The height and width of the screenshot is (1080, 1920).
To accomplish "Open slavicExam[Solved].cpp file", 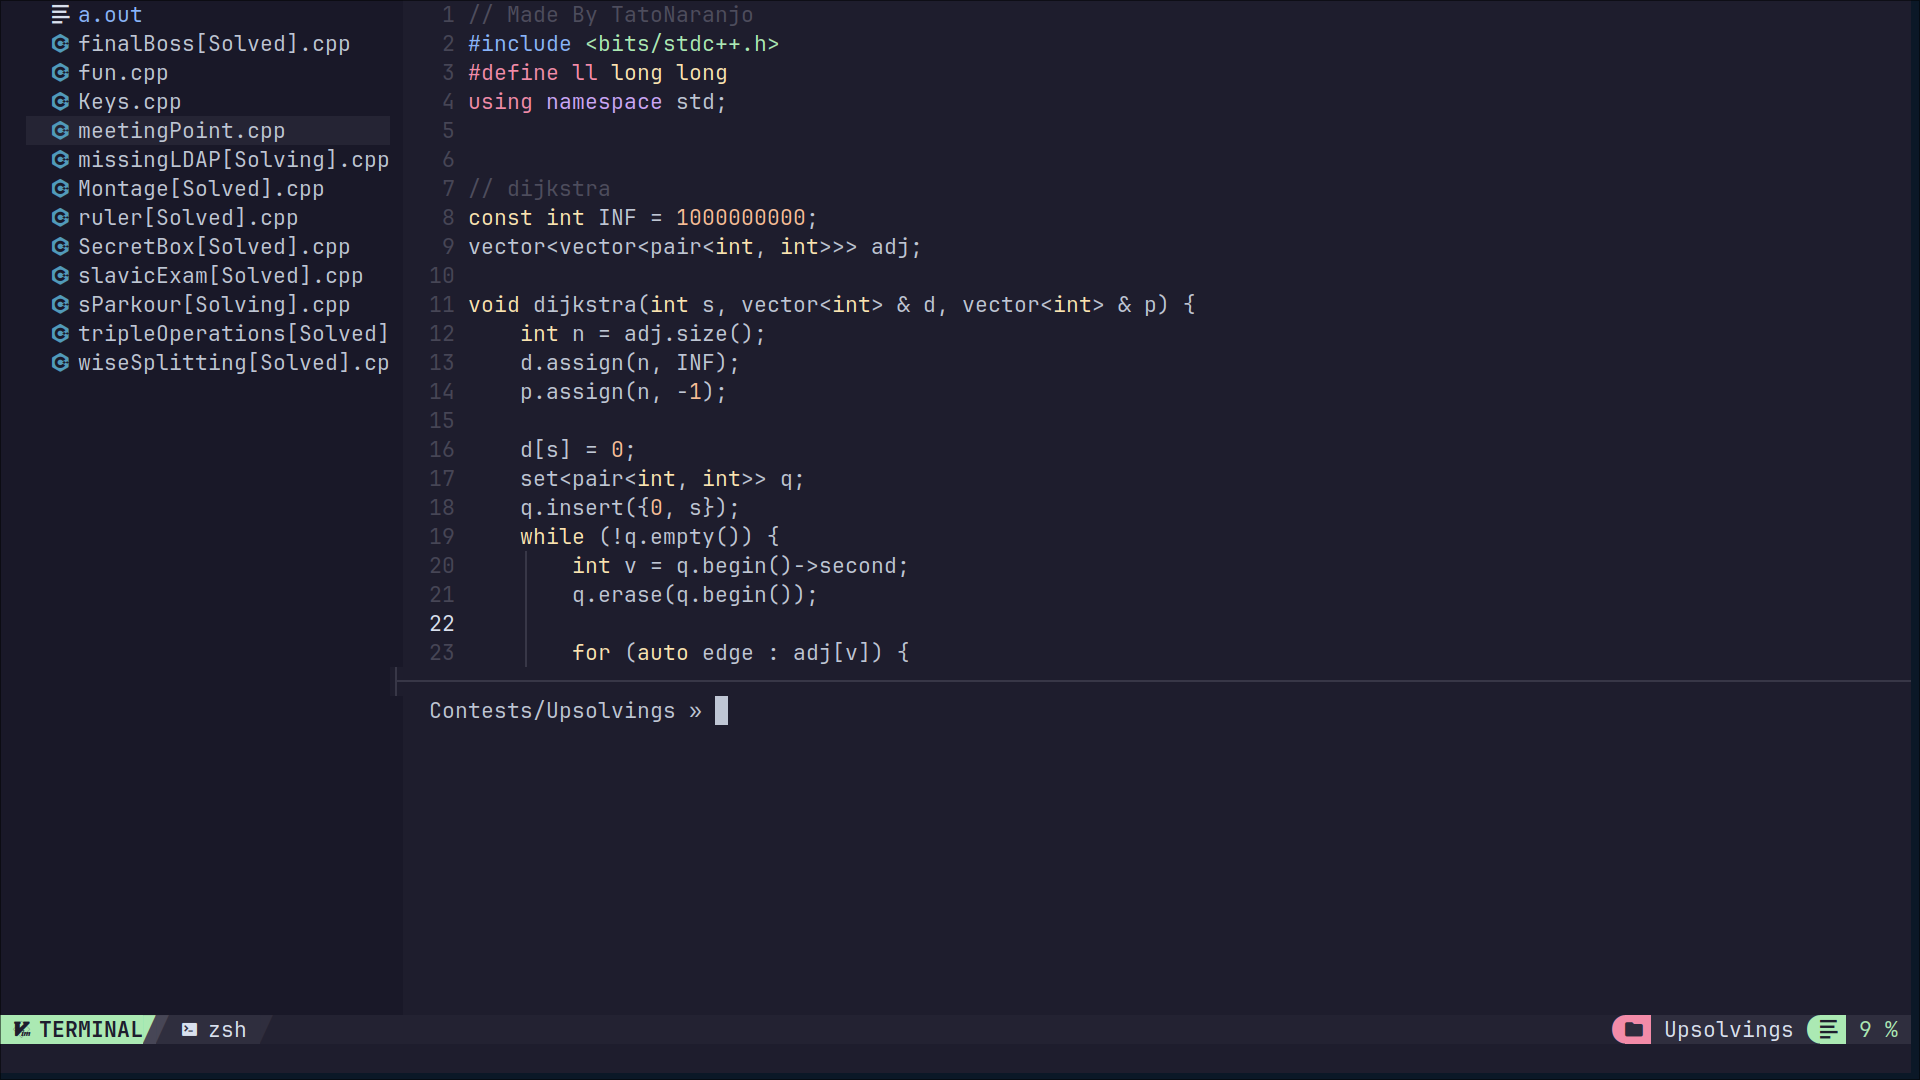I will 221,276.
